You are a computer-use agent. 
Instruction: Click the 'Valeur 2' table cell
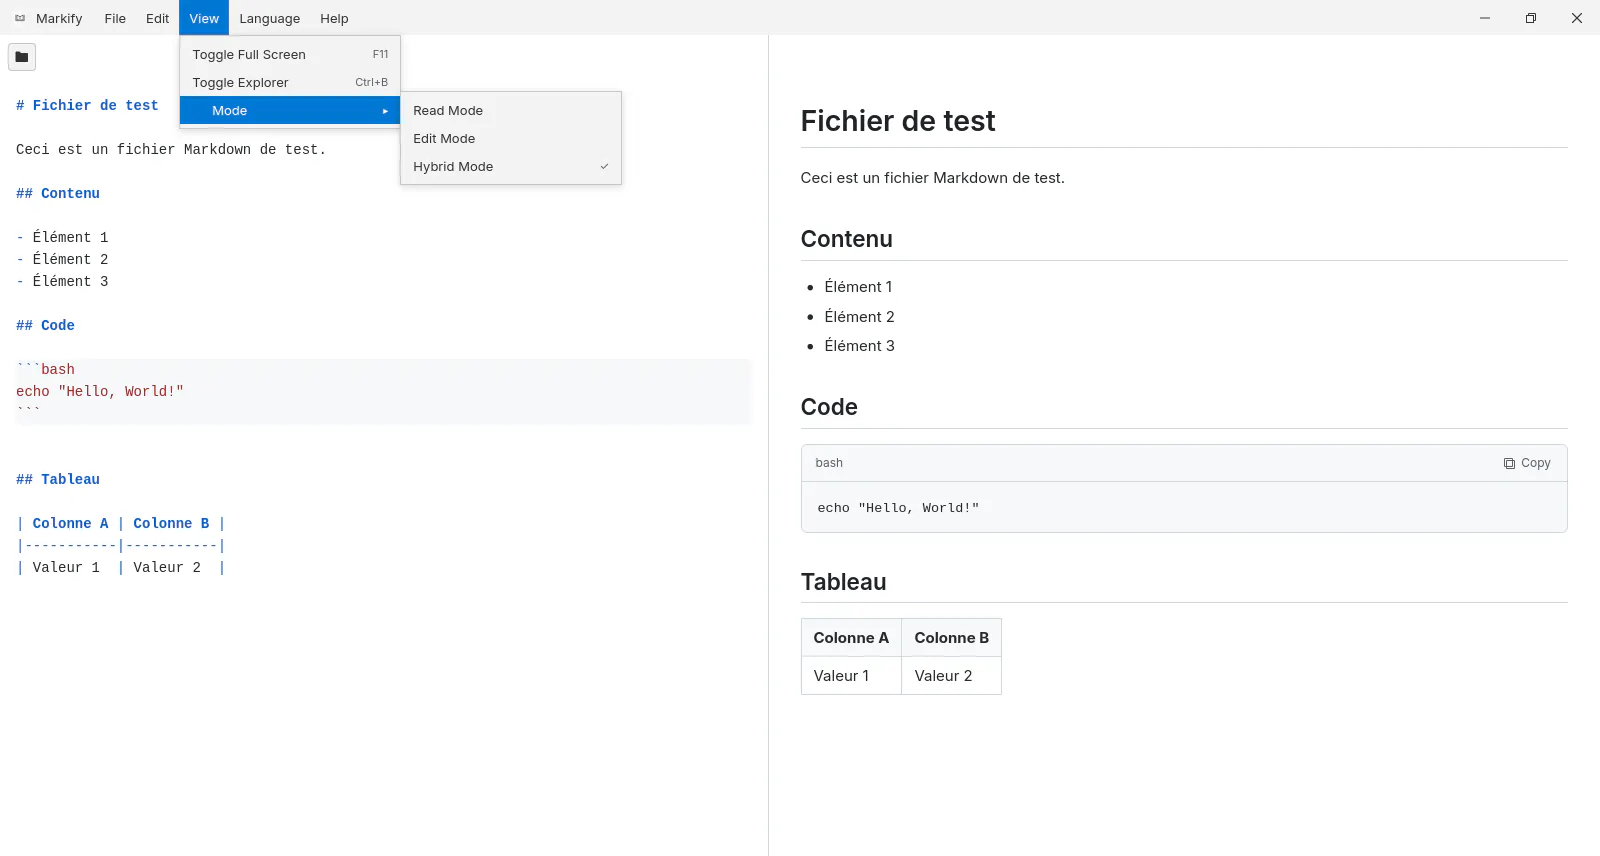[x=952, y=676]
